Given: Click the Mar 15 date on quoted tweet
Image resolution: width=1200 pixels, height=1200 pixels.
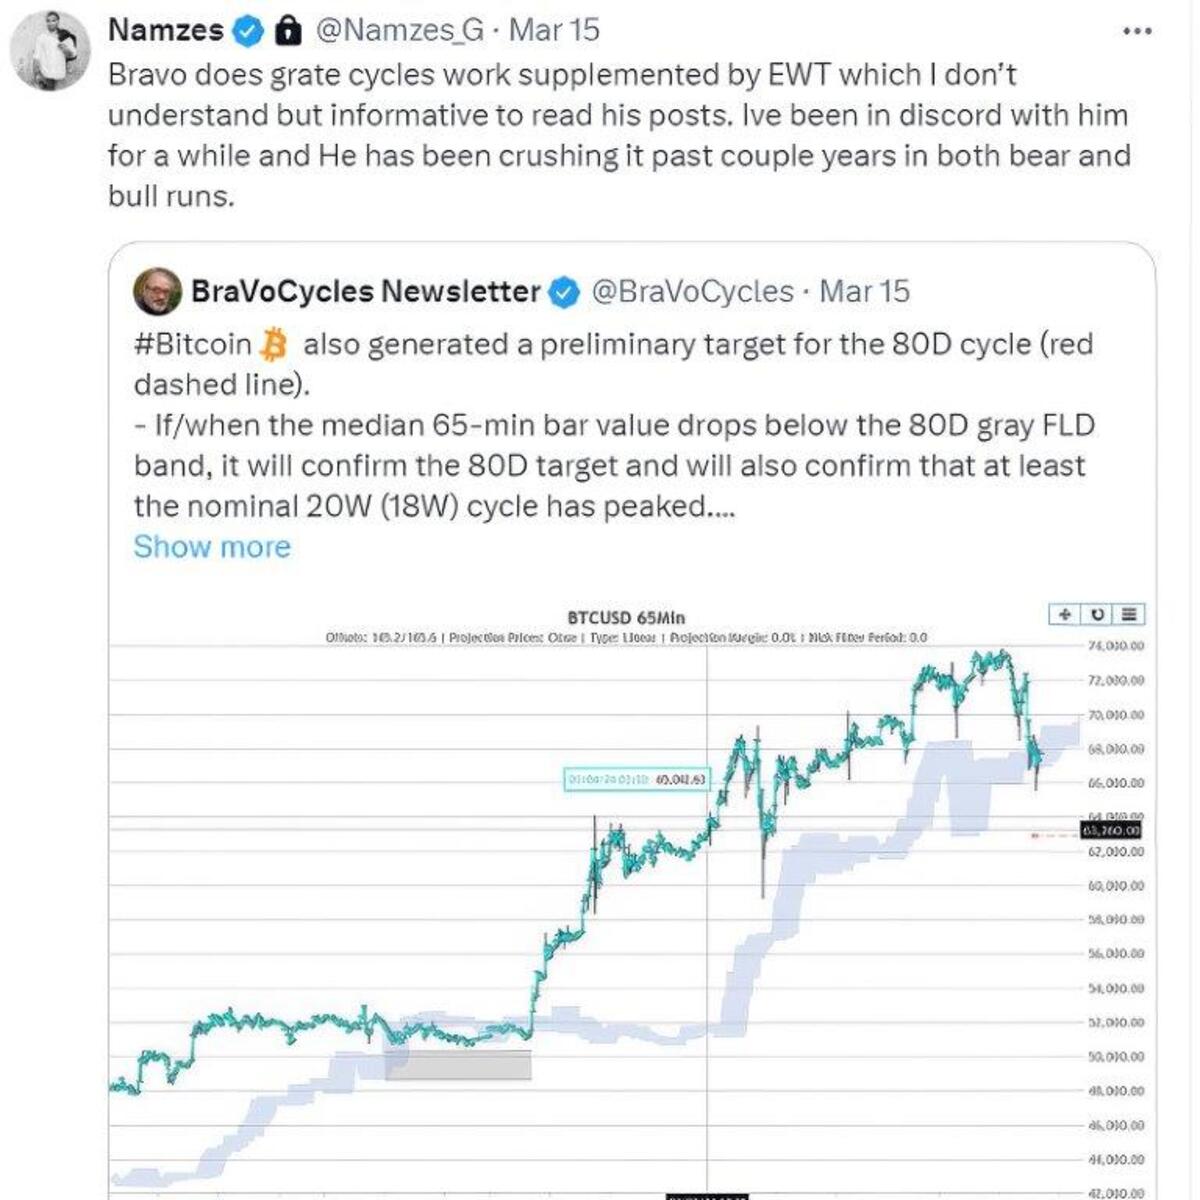Looking at the screenshot, I should click(x=865, y=292).
